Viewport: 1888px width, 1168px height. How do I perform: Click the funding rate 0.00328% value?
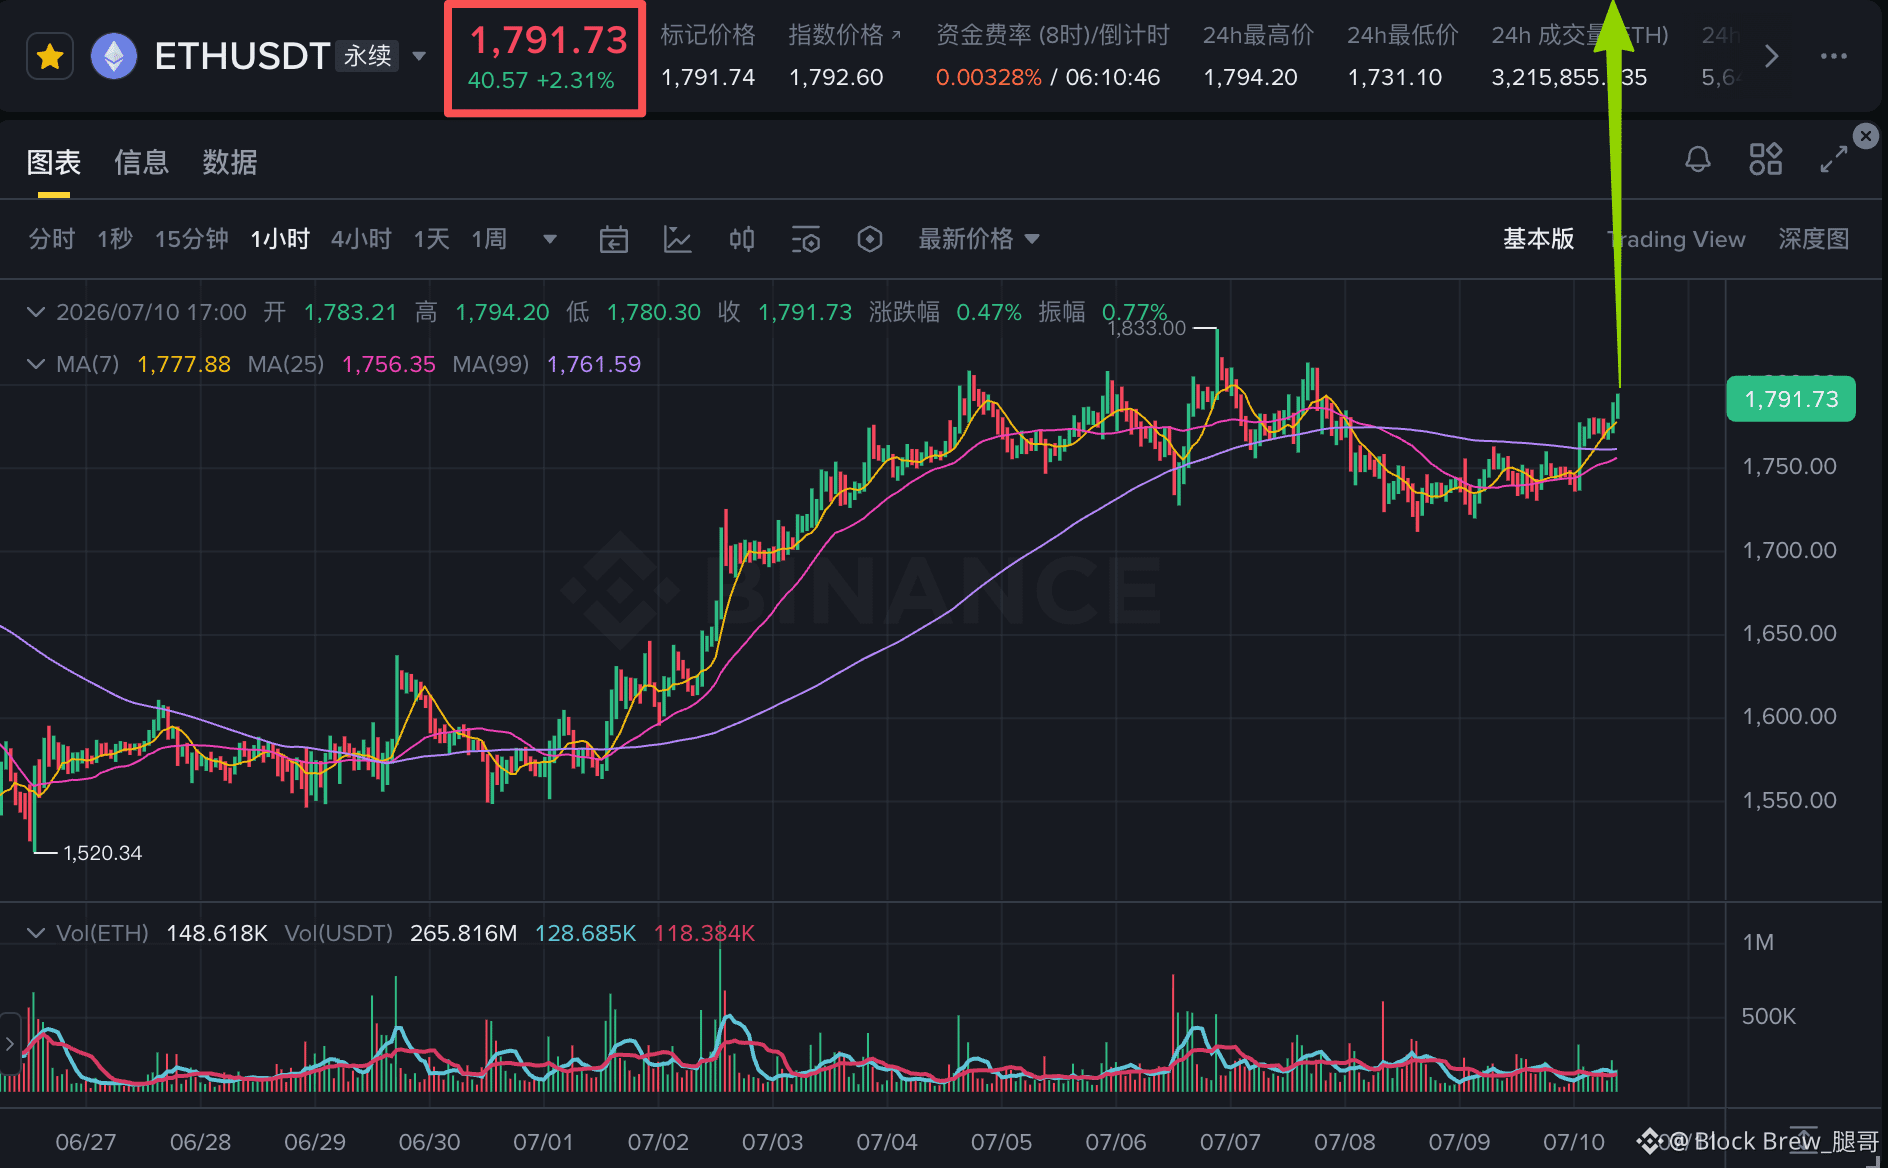point(988,77)
